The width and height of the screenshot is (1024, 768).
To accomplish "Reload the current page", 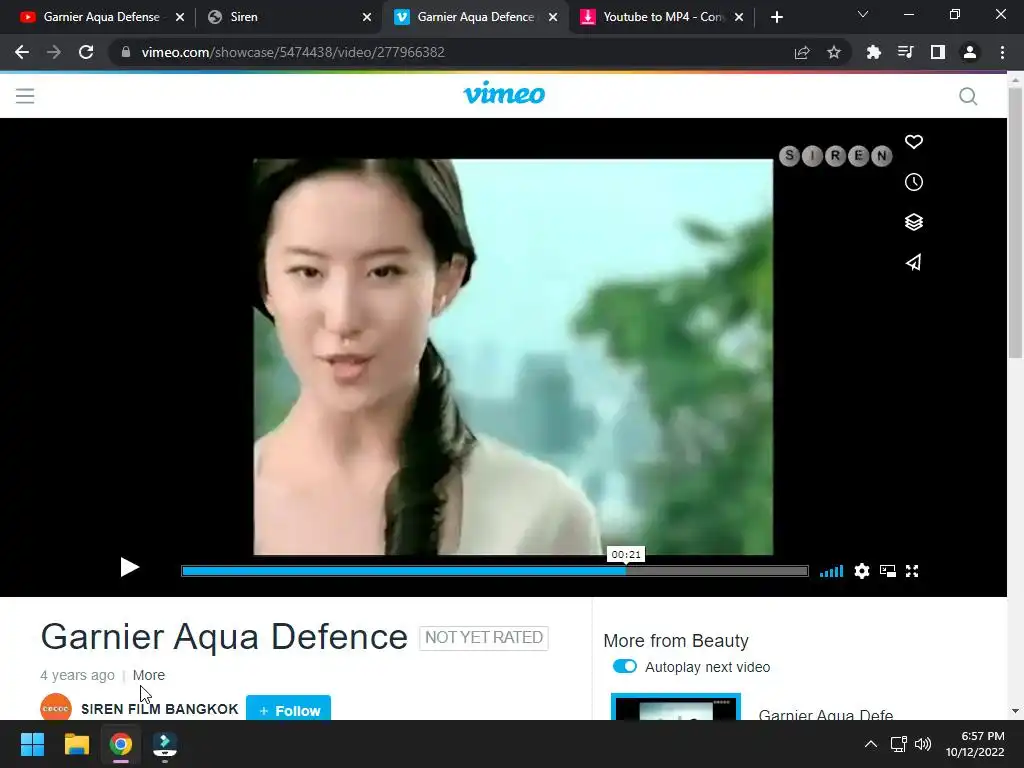I will pyautogui.click(x=86, y=52).
